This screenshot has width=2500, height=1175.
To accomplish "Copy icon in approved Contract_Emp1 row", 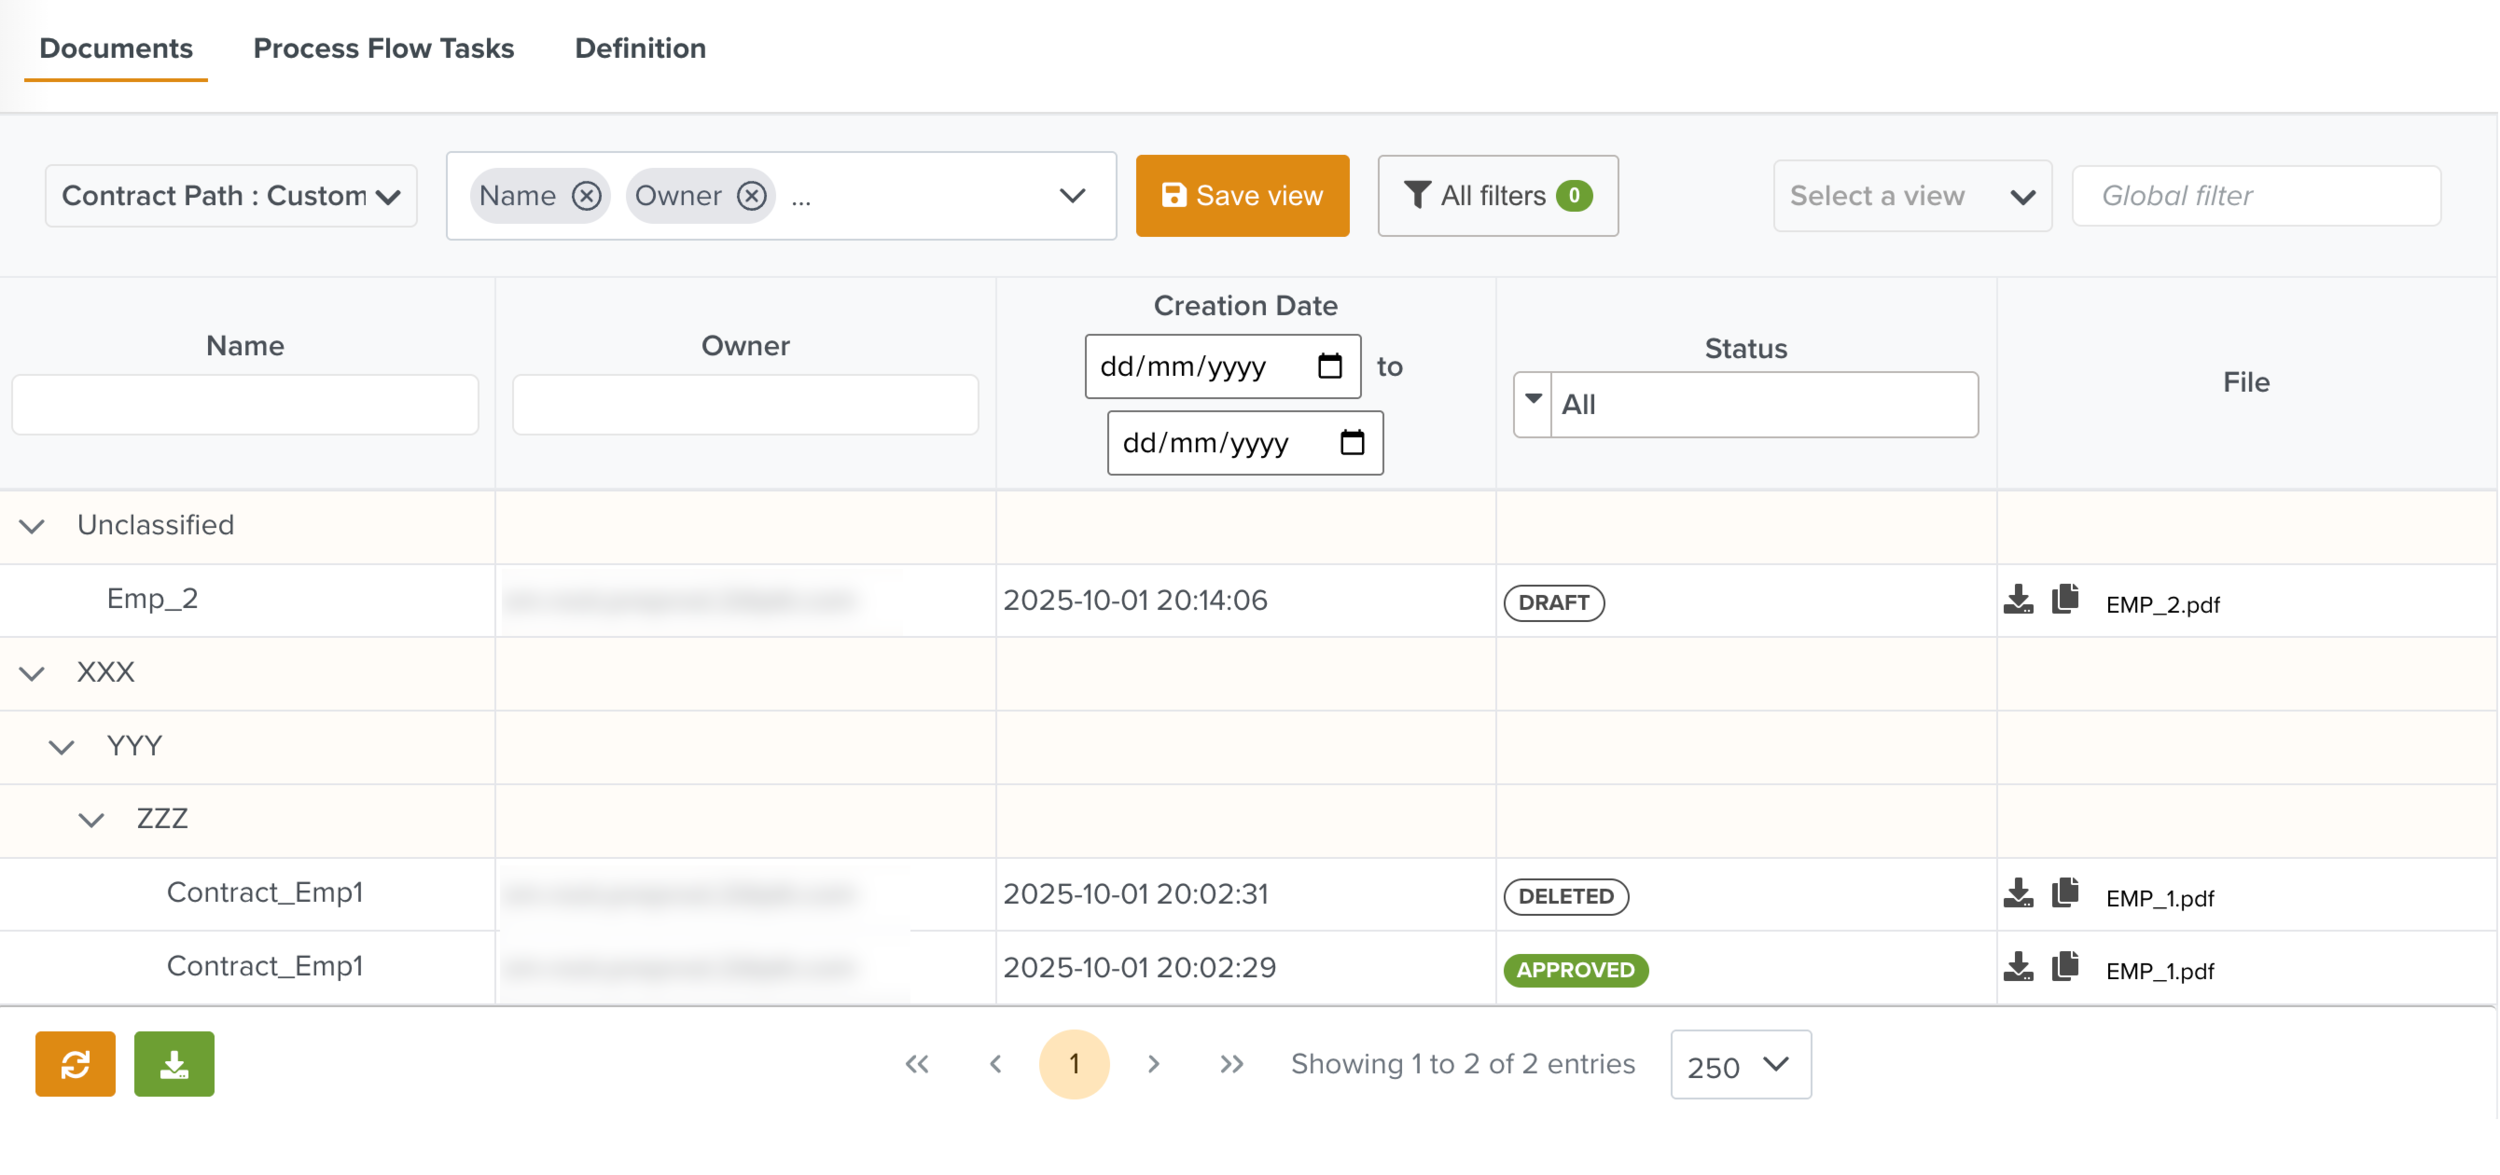I will click(2065, 967).
